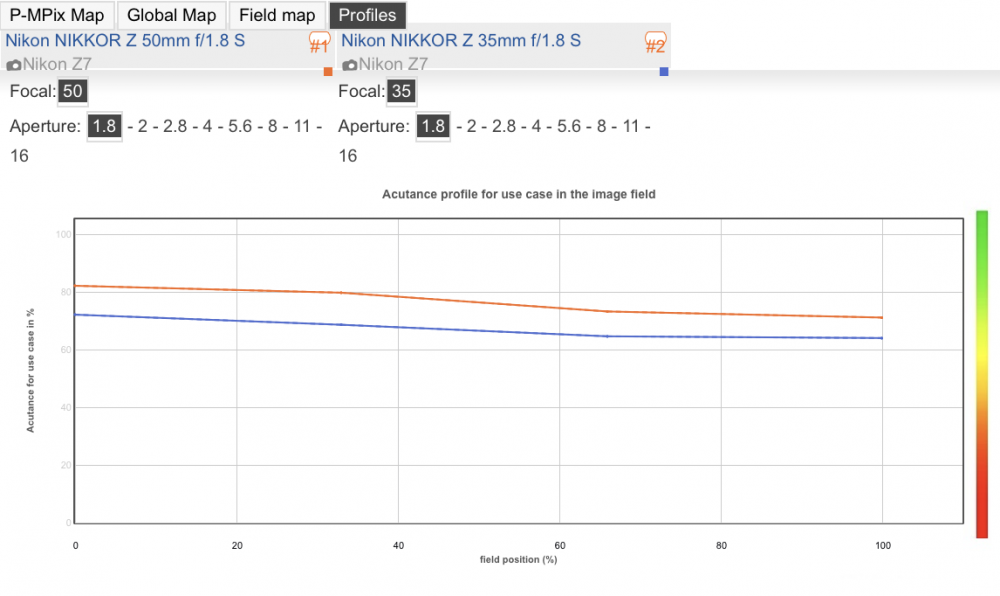Click the chart title 'Acutance profile for use case'
Image resolution: width=1000 pixels, height=596 pixels.
(518, 194)
